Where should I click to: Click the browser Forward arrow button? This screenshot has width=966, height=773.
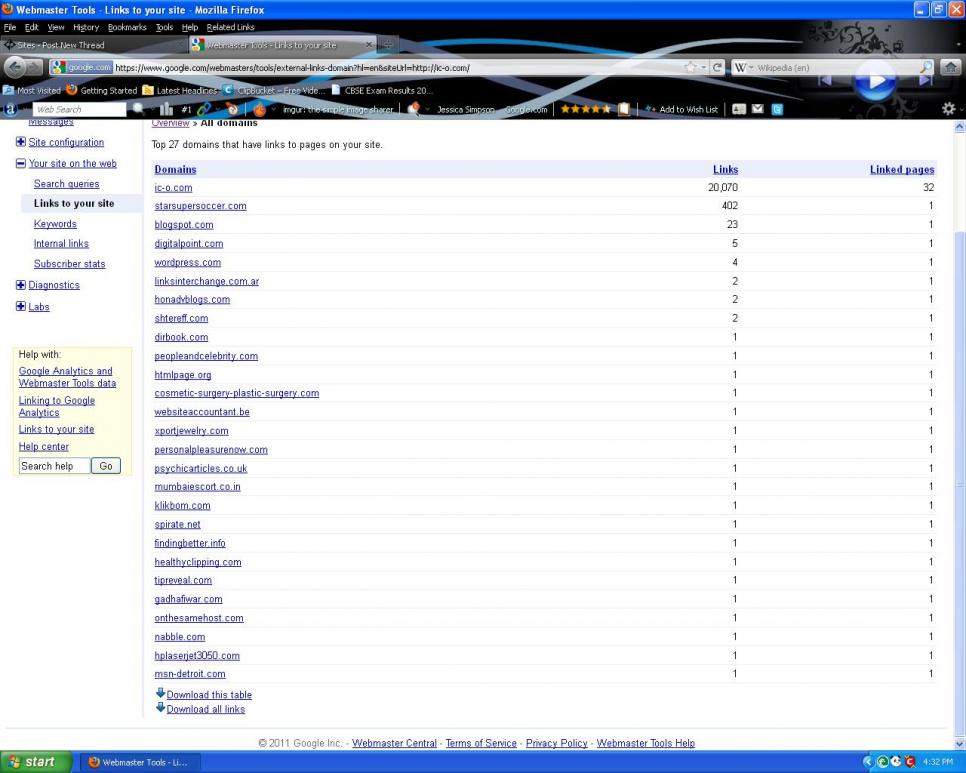(36, 68)
